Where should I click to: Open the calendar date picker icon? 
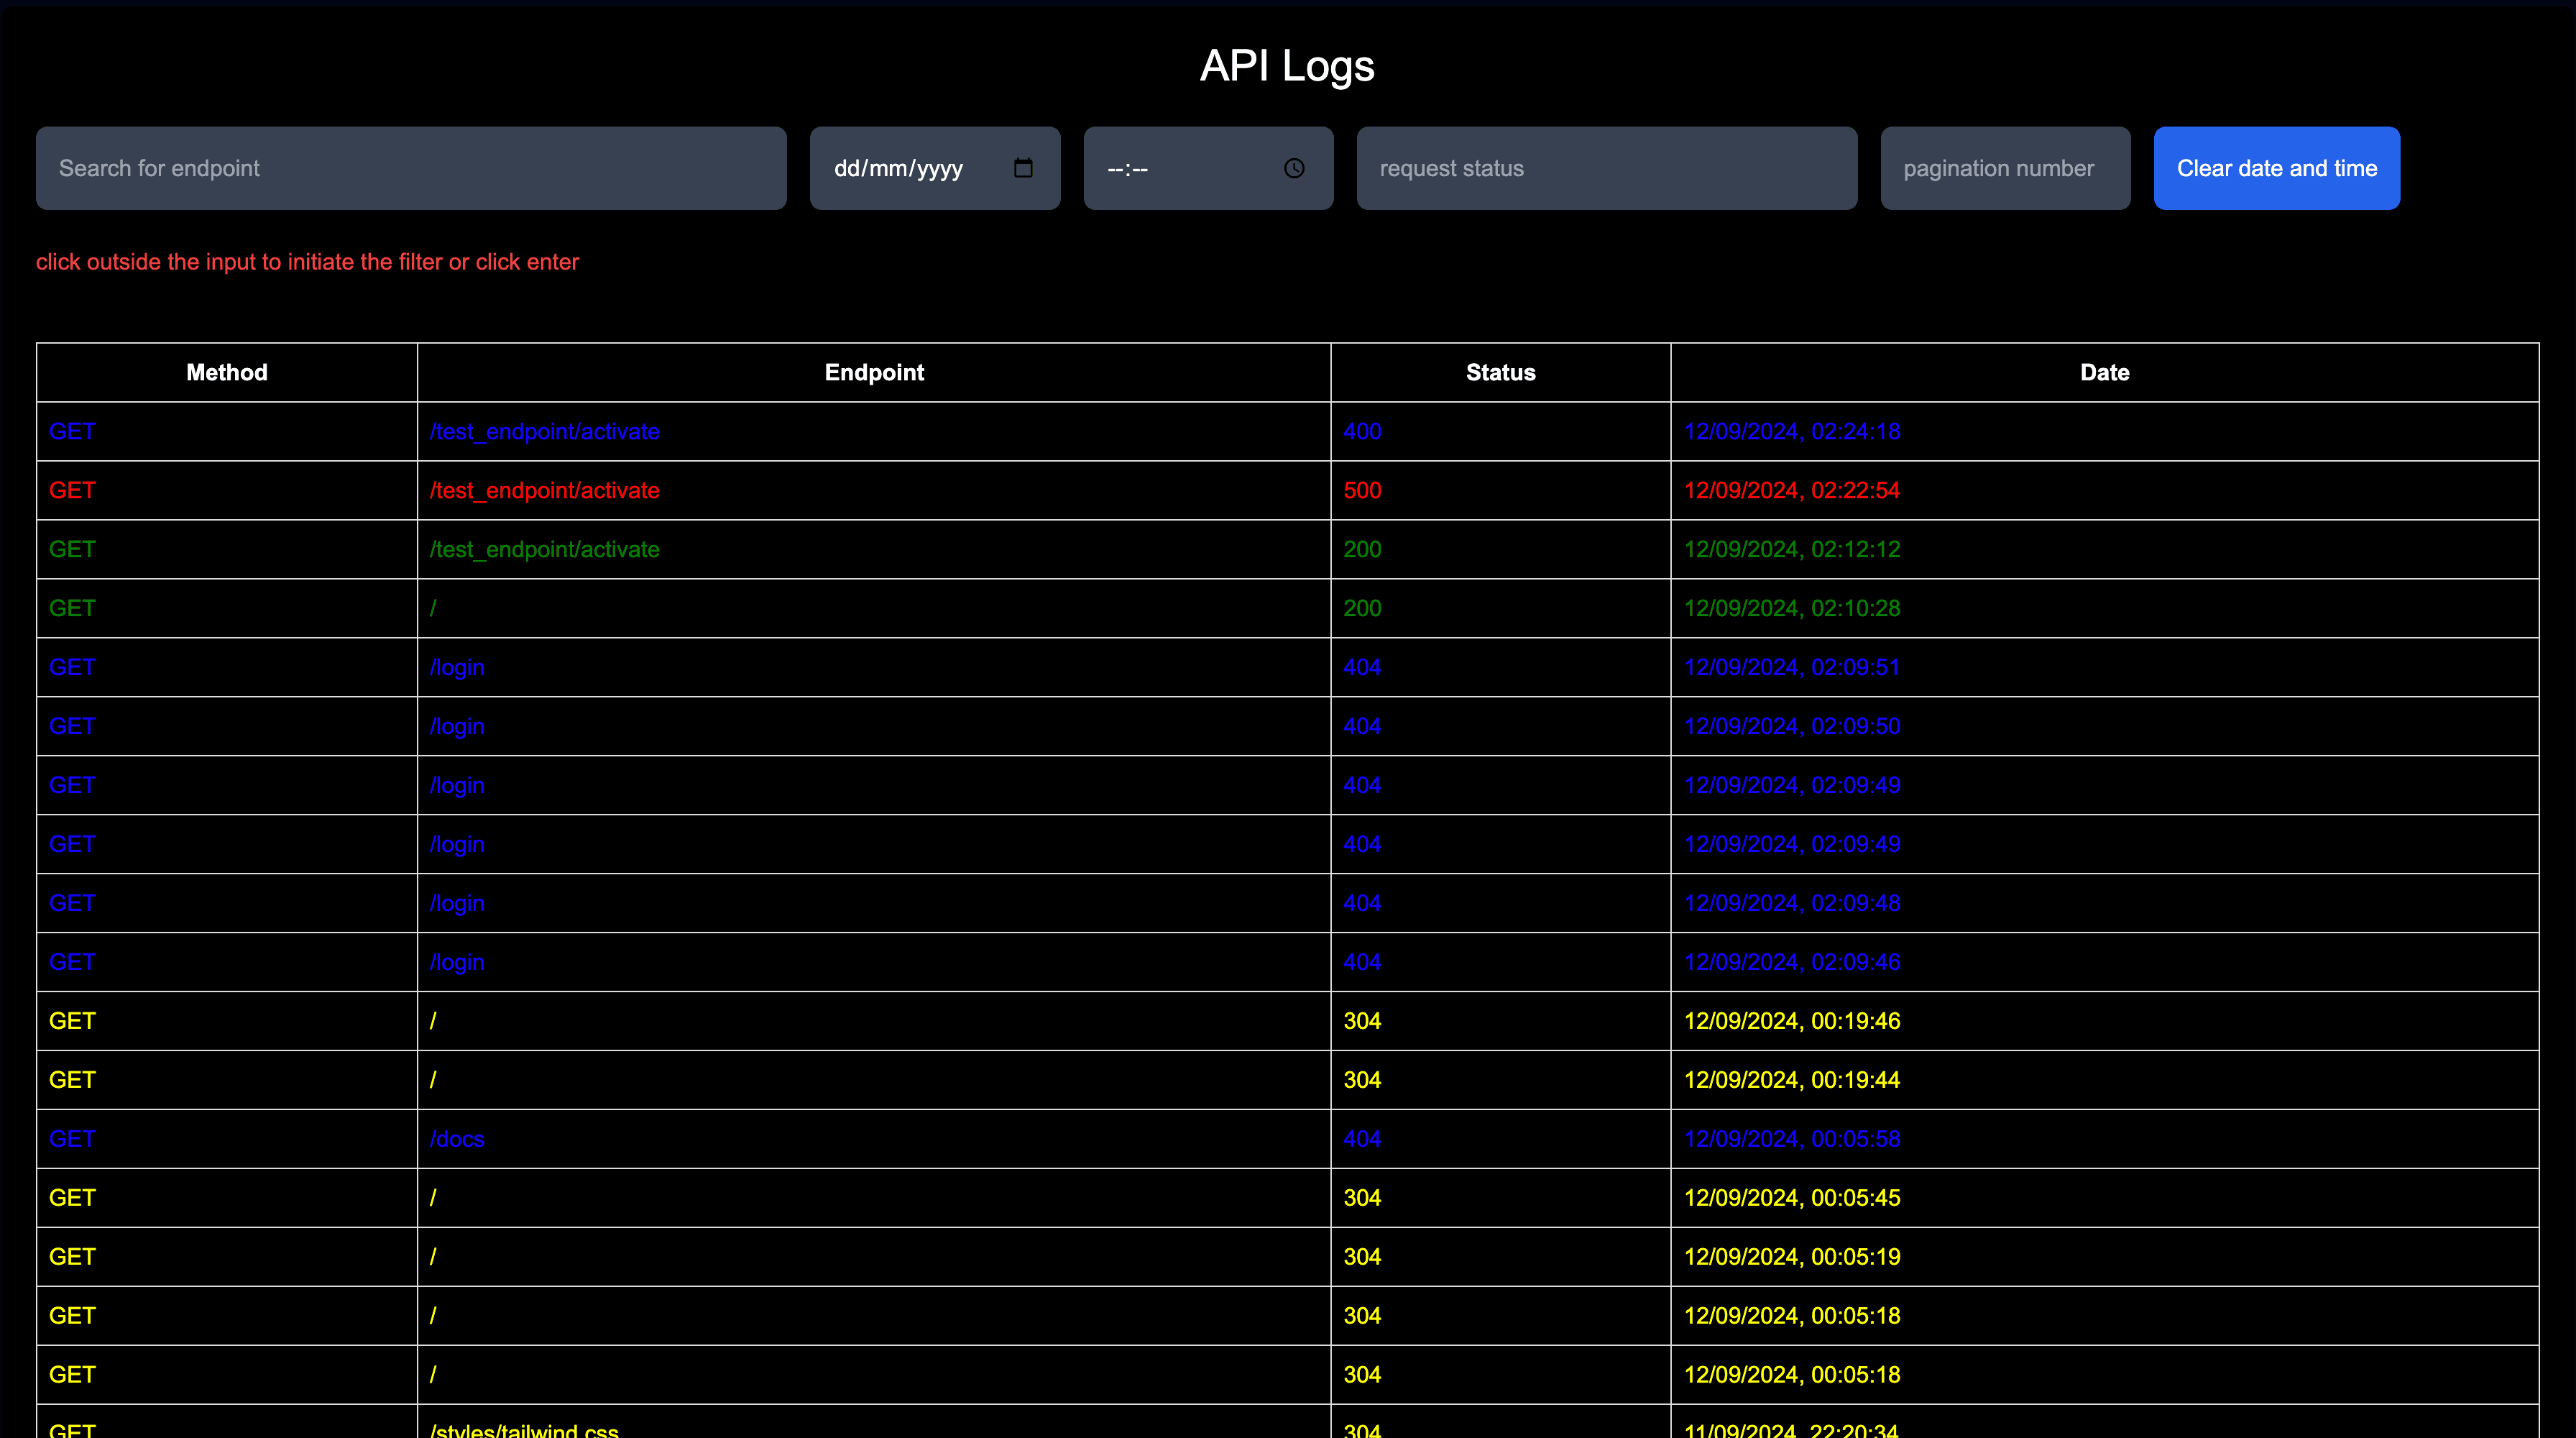(x=1022, y=168)
